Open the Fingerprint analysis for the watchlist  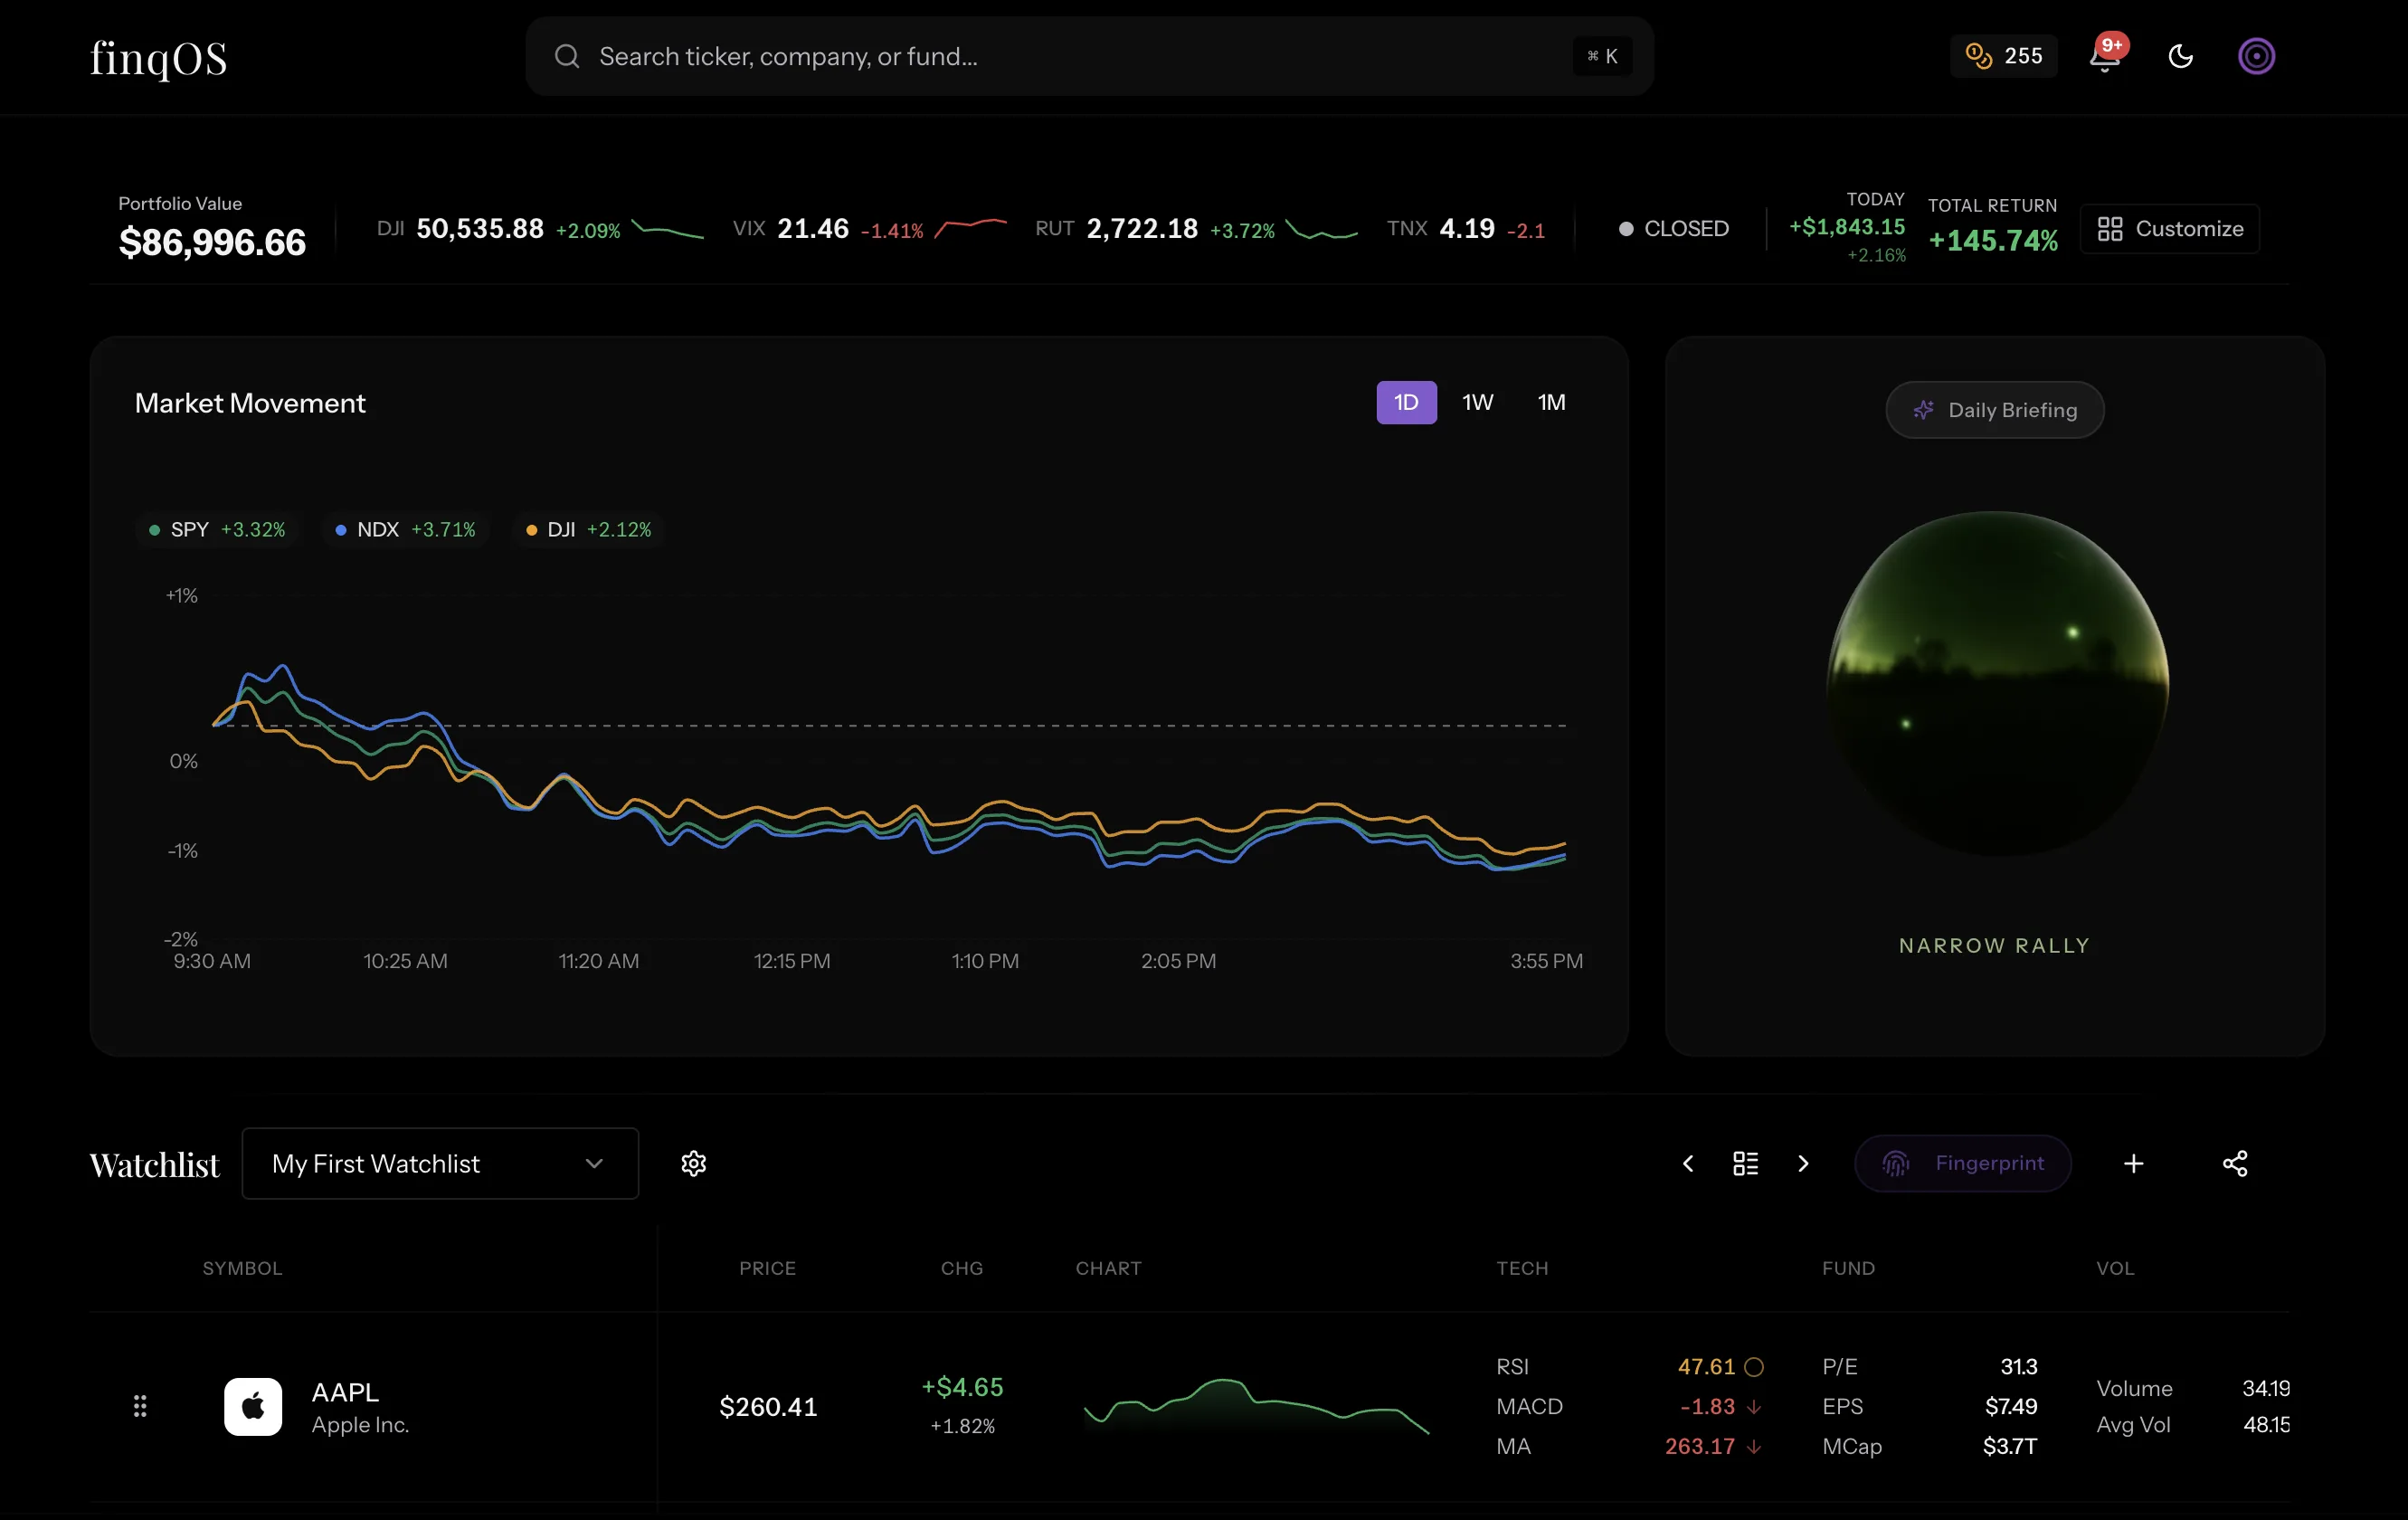click(1963, 1163)
